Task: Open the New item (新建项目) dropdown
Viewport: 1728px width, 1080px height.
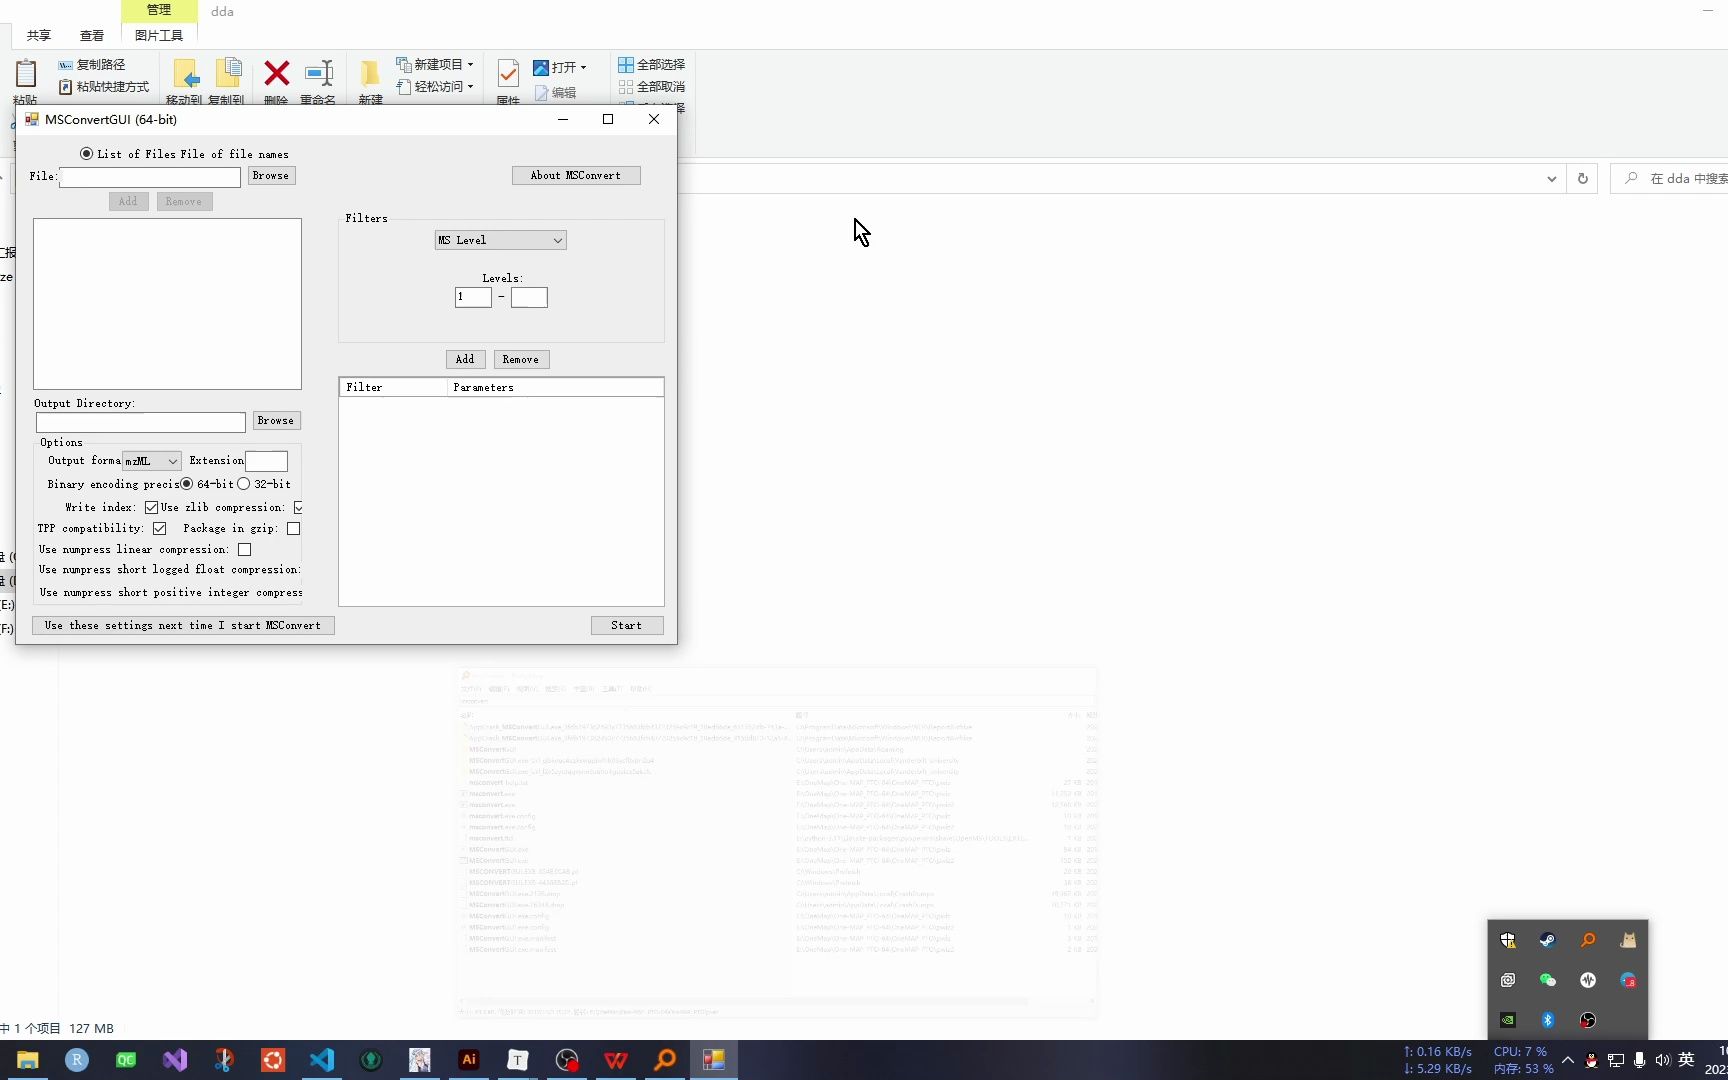Action: 435,64
